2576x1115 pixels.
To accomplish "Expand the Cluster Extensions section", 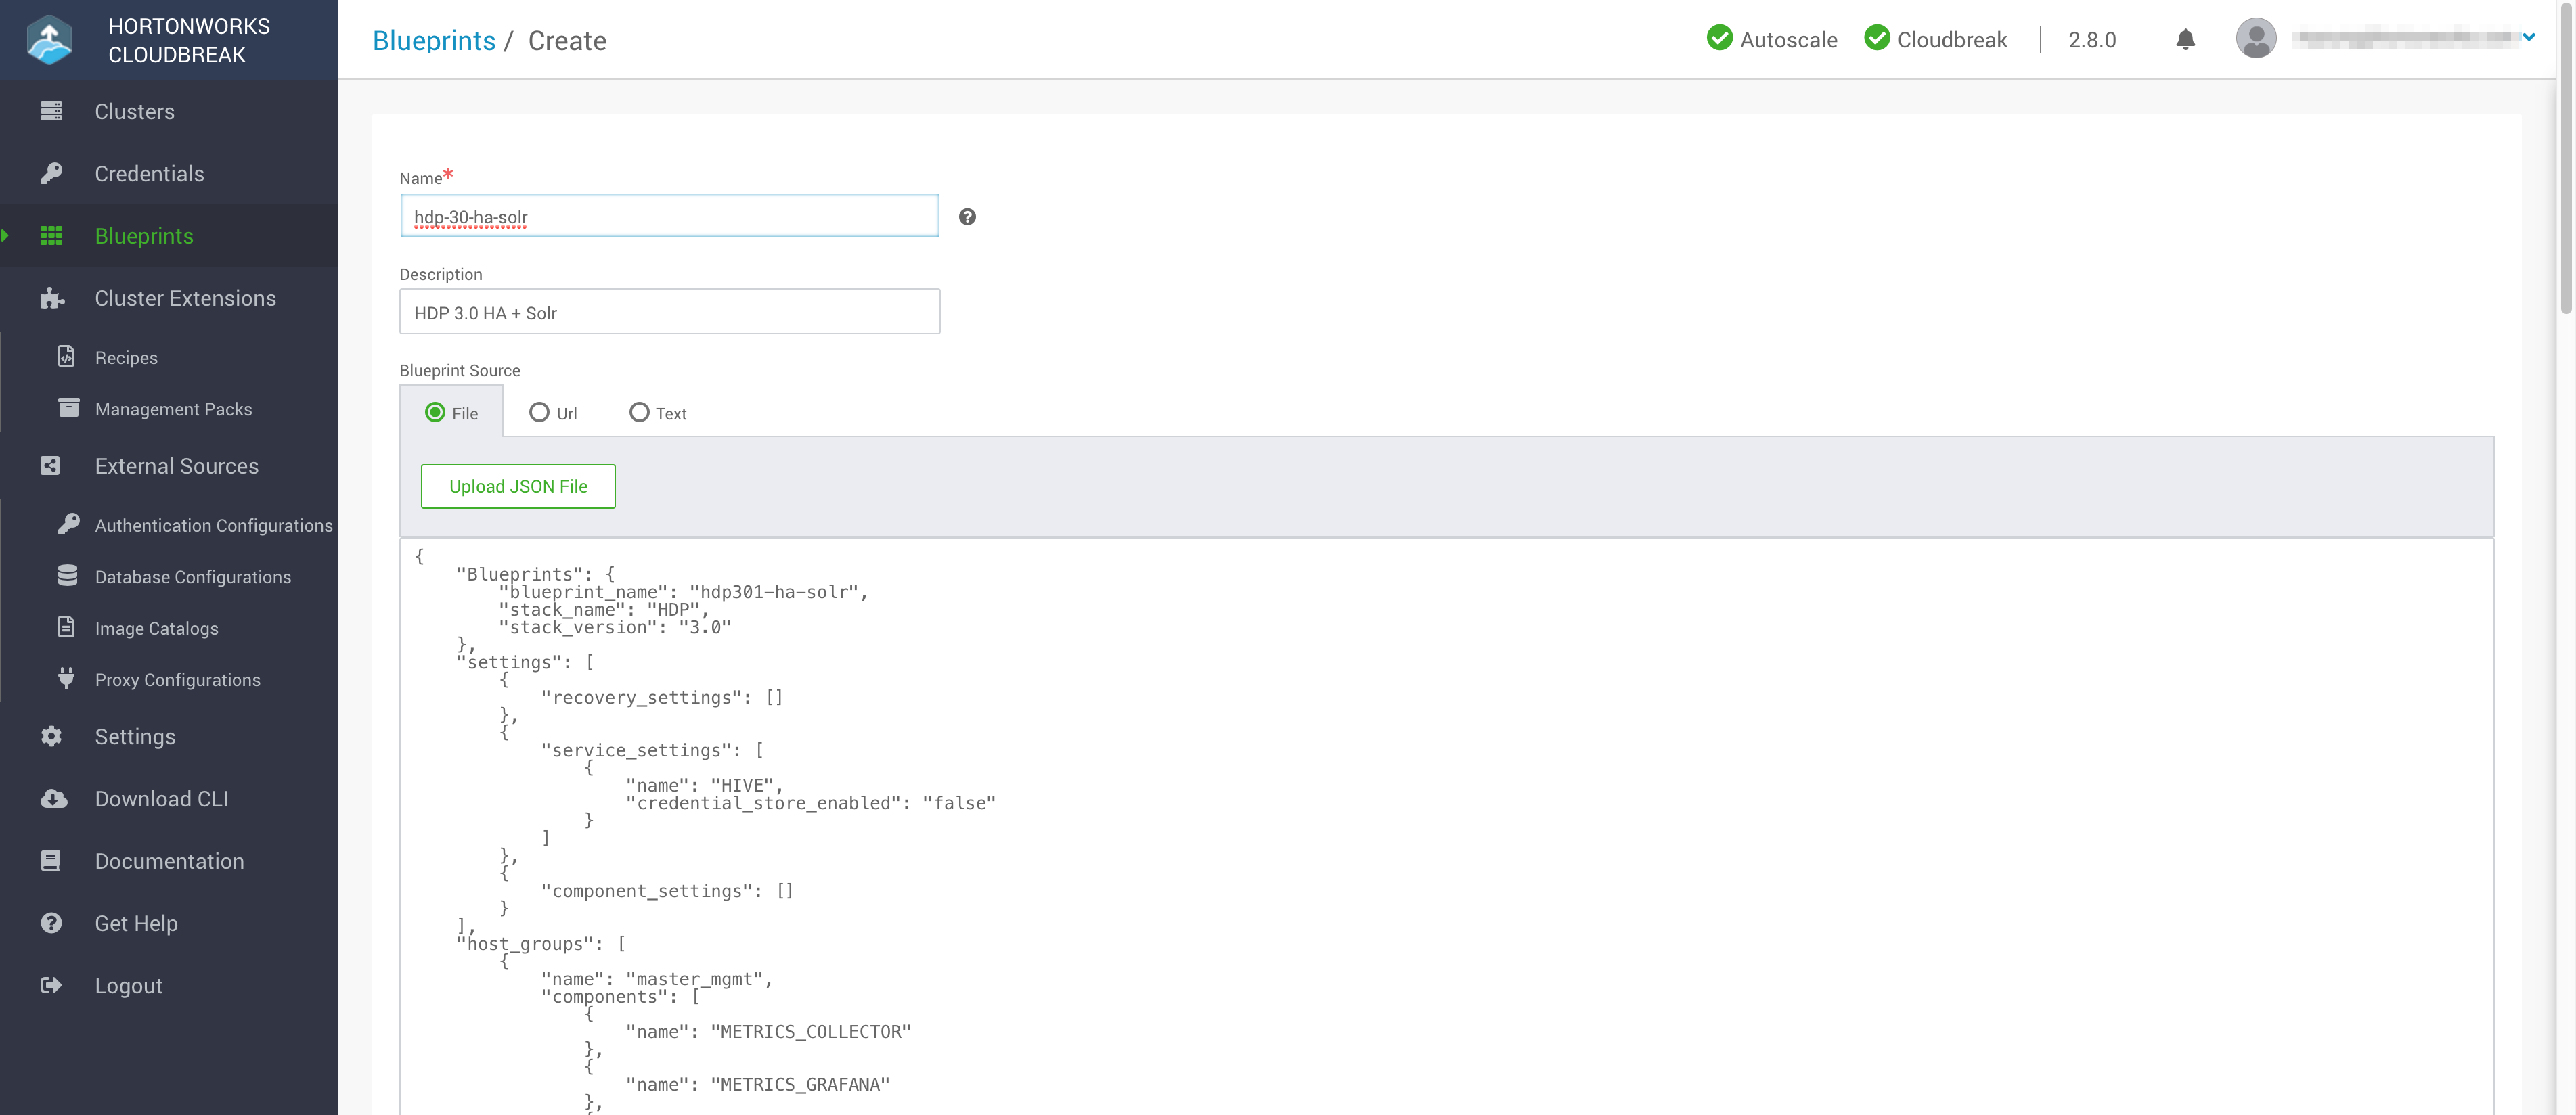I will click(185, 298).
